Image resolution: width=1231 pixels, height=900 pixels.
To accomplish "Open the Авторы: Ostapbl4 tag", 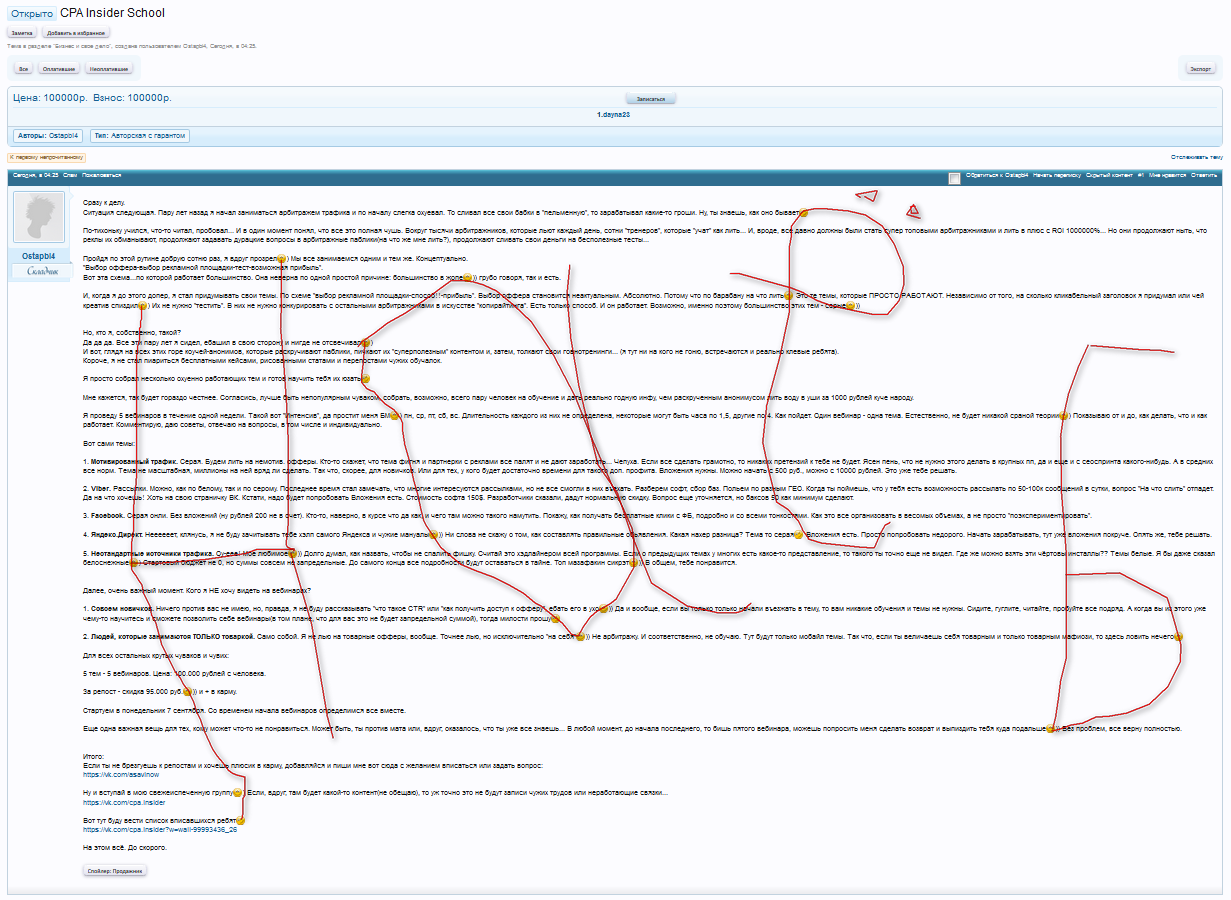I will pos(49,136).
